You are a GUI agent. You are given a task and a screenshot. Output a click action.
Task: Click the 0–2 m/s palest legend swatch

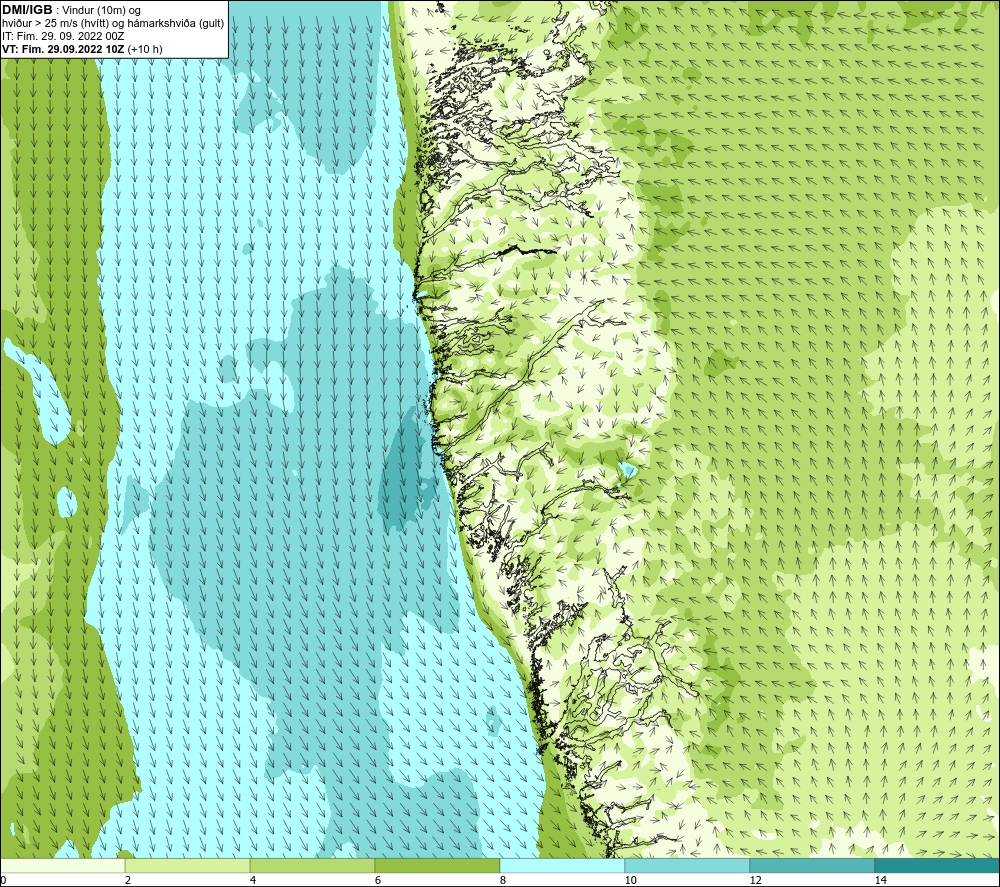(x=62, y=865)
